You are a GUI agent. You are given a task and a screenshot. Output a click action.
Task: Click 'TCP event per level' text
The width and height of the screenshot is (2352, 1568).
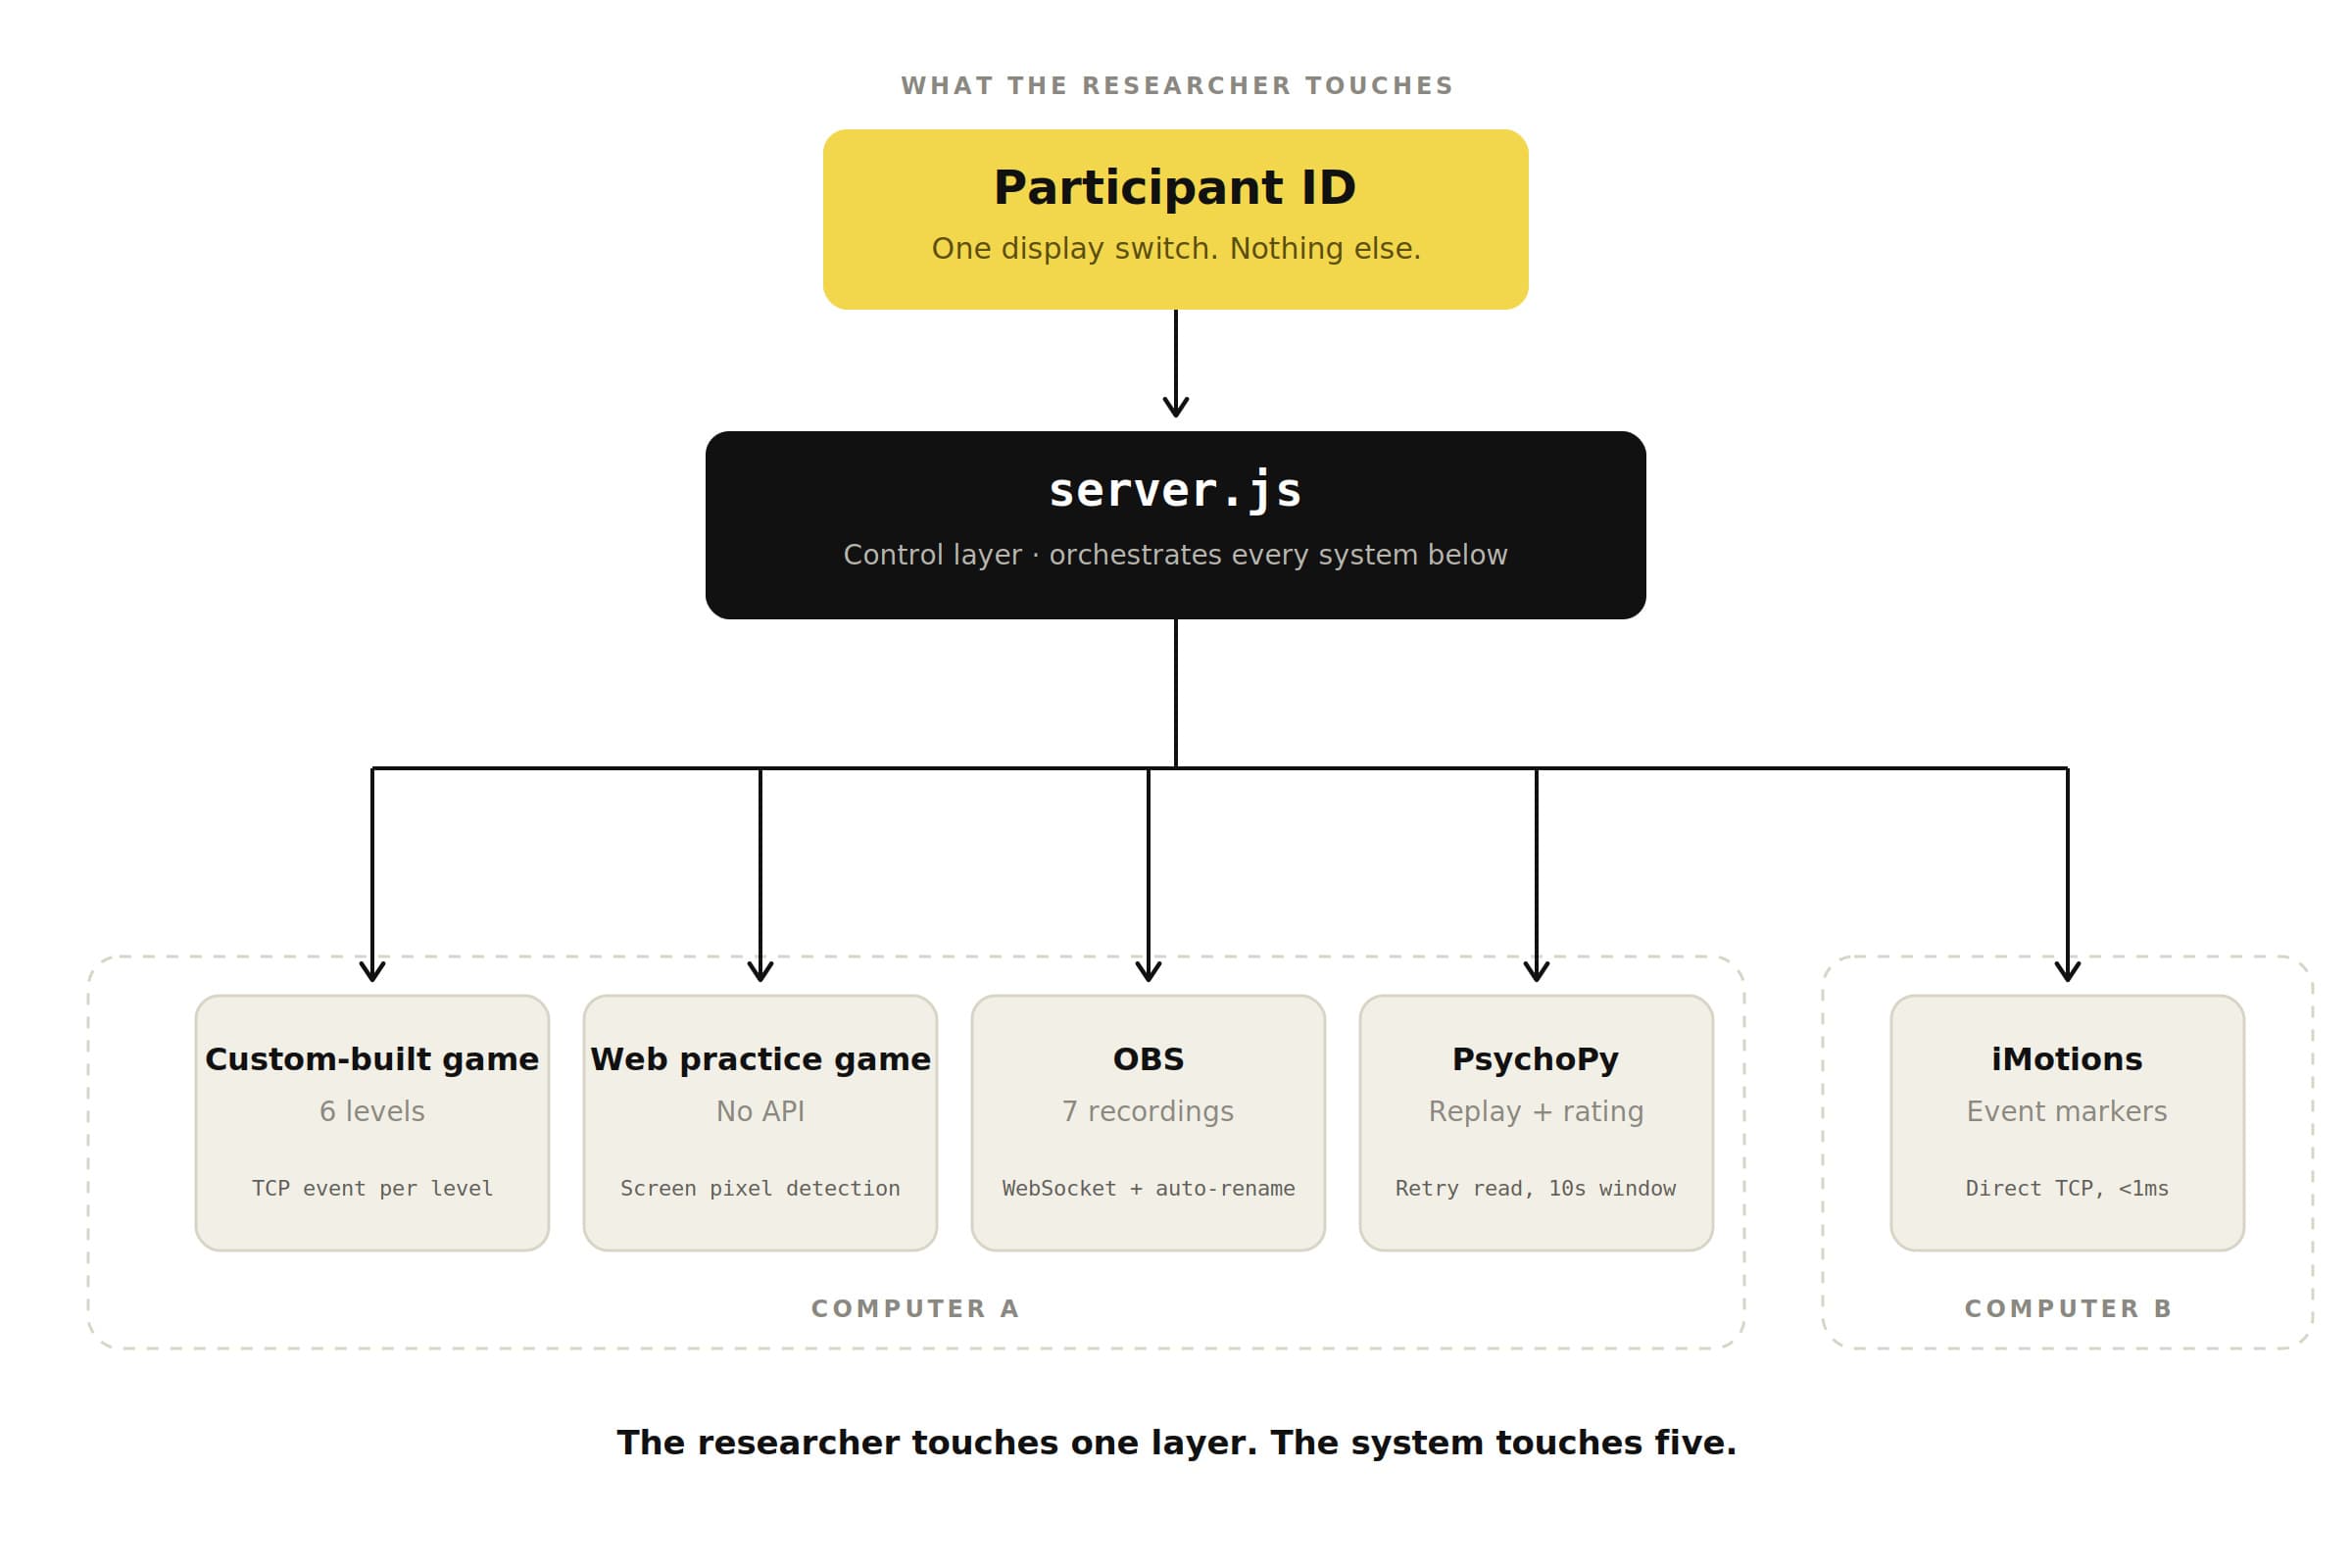point(372,1188)
